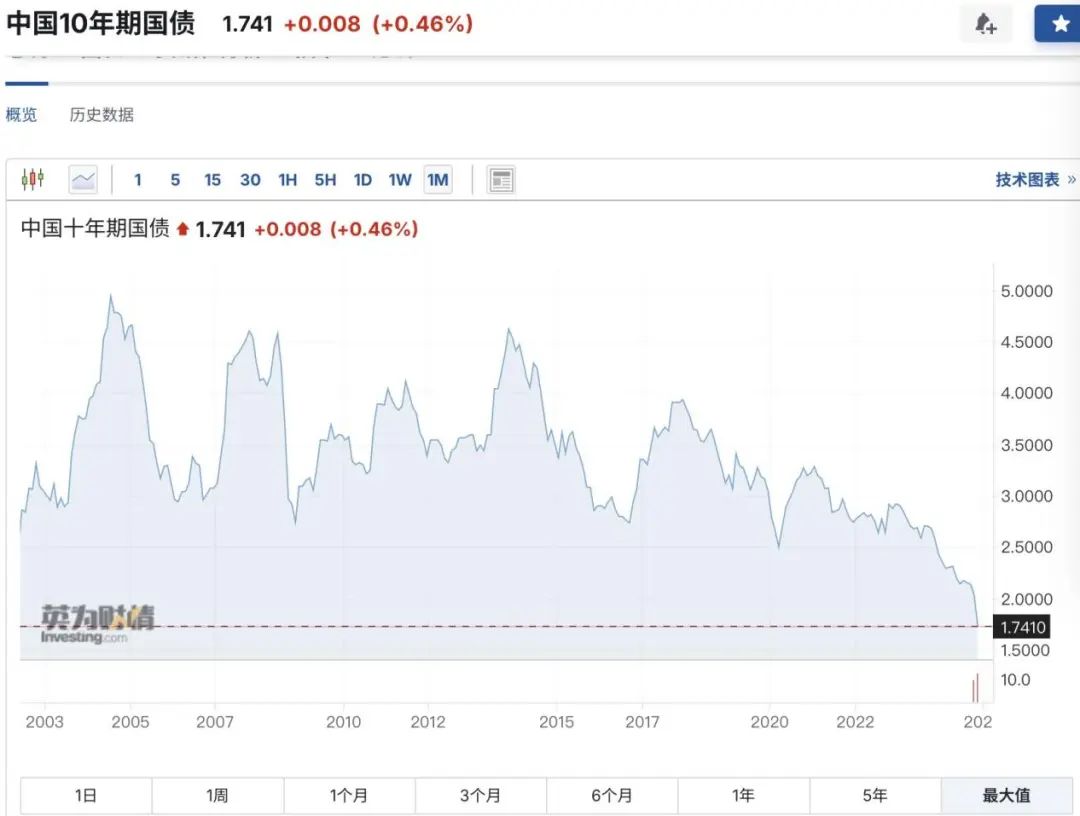Click the 2.5000 y-axis label
Viewport: 1080px width, 816px height.
pos(1026,547)
